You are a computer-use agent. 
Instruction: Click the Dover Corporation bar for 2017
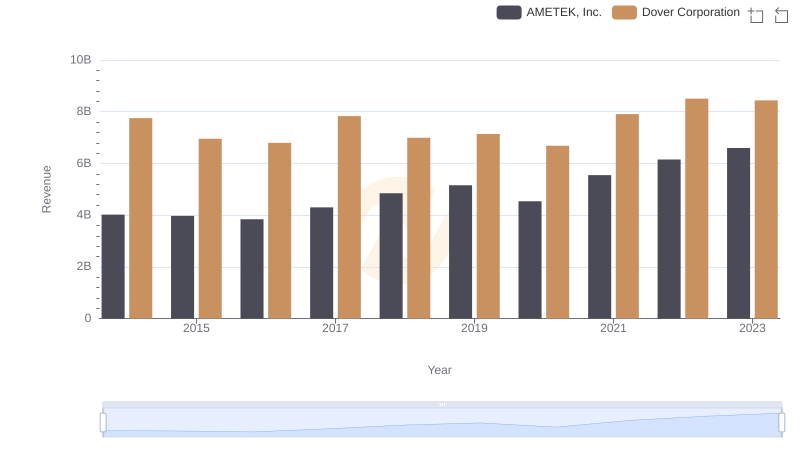(349, 217)
